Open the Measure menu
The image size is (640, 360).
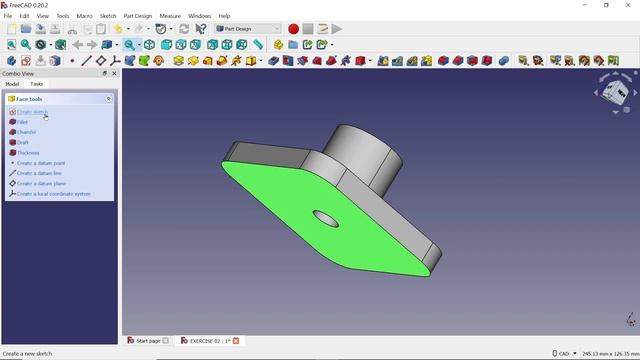pos(170,16)
